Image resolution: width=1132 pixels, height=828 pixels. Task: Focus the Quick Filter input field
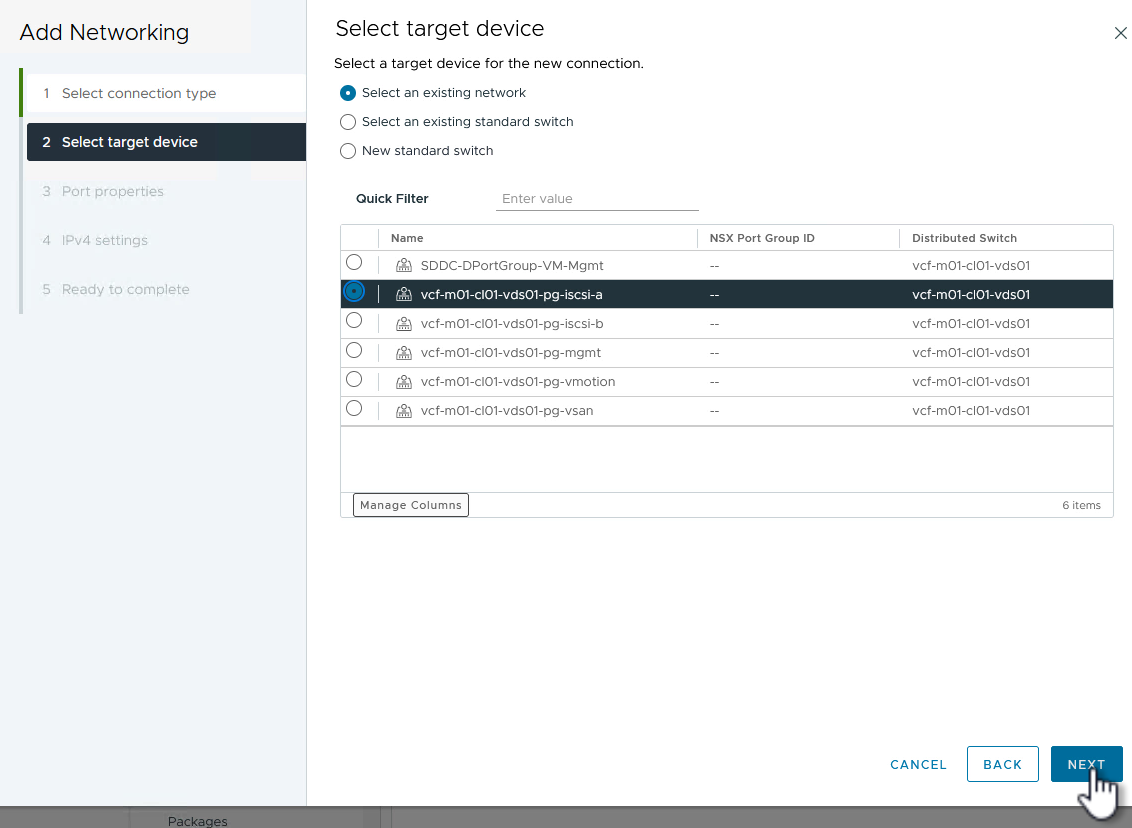coord(597,199)
